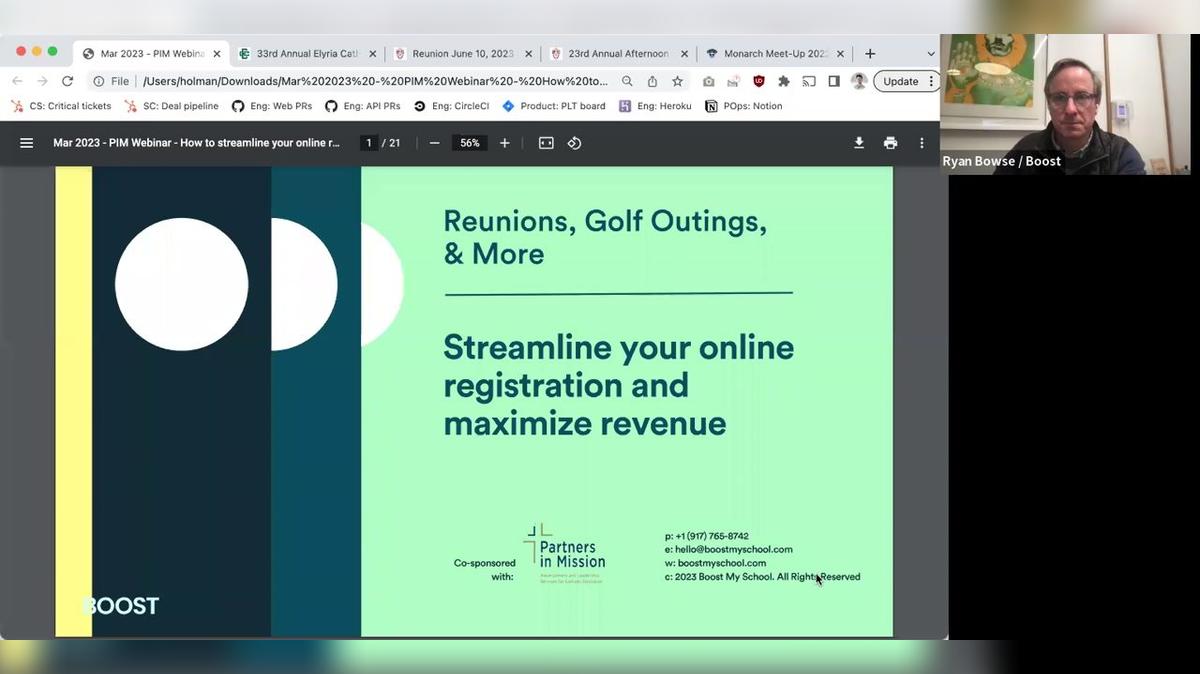Open the Chrome extensions puzzle menu
This screenshot has width=1200, height=674.
pyautogui.click(x=783, y=81)
